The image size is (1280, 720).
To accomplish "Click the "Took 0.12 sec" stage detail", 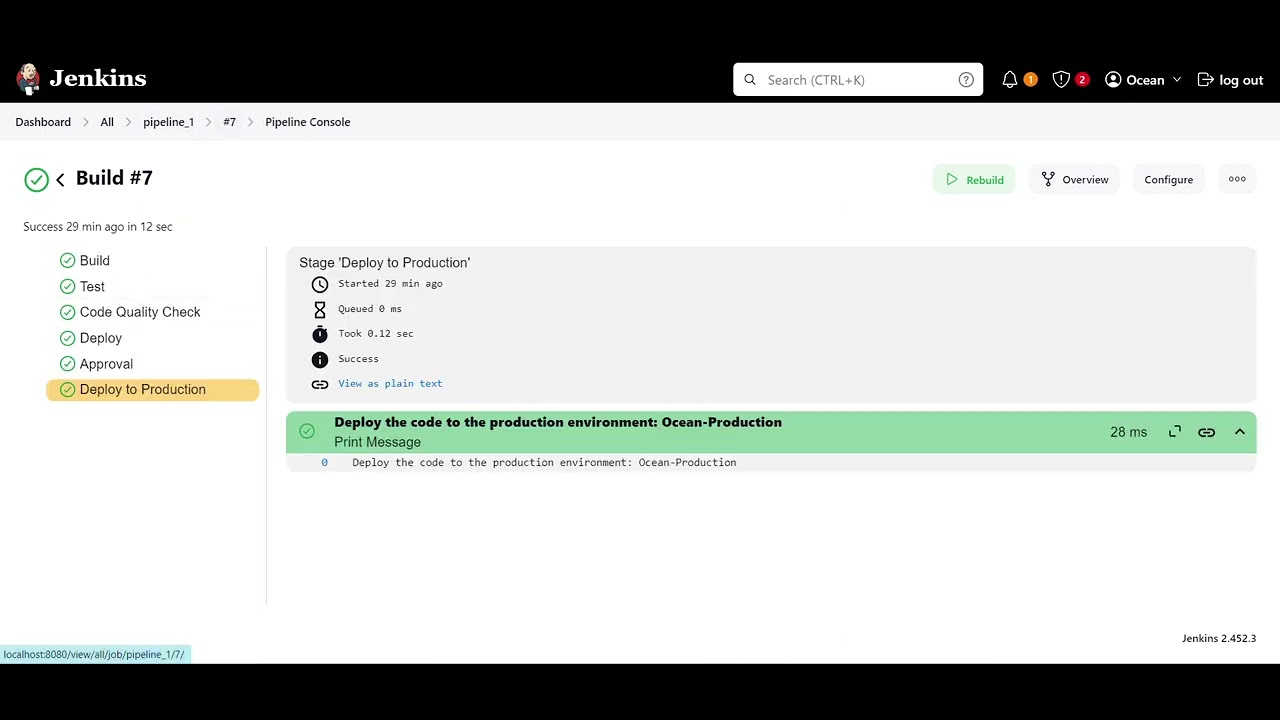I will (375, 334).
